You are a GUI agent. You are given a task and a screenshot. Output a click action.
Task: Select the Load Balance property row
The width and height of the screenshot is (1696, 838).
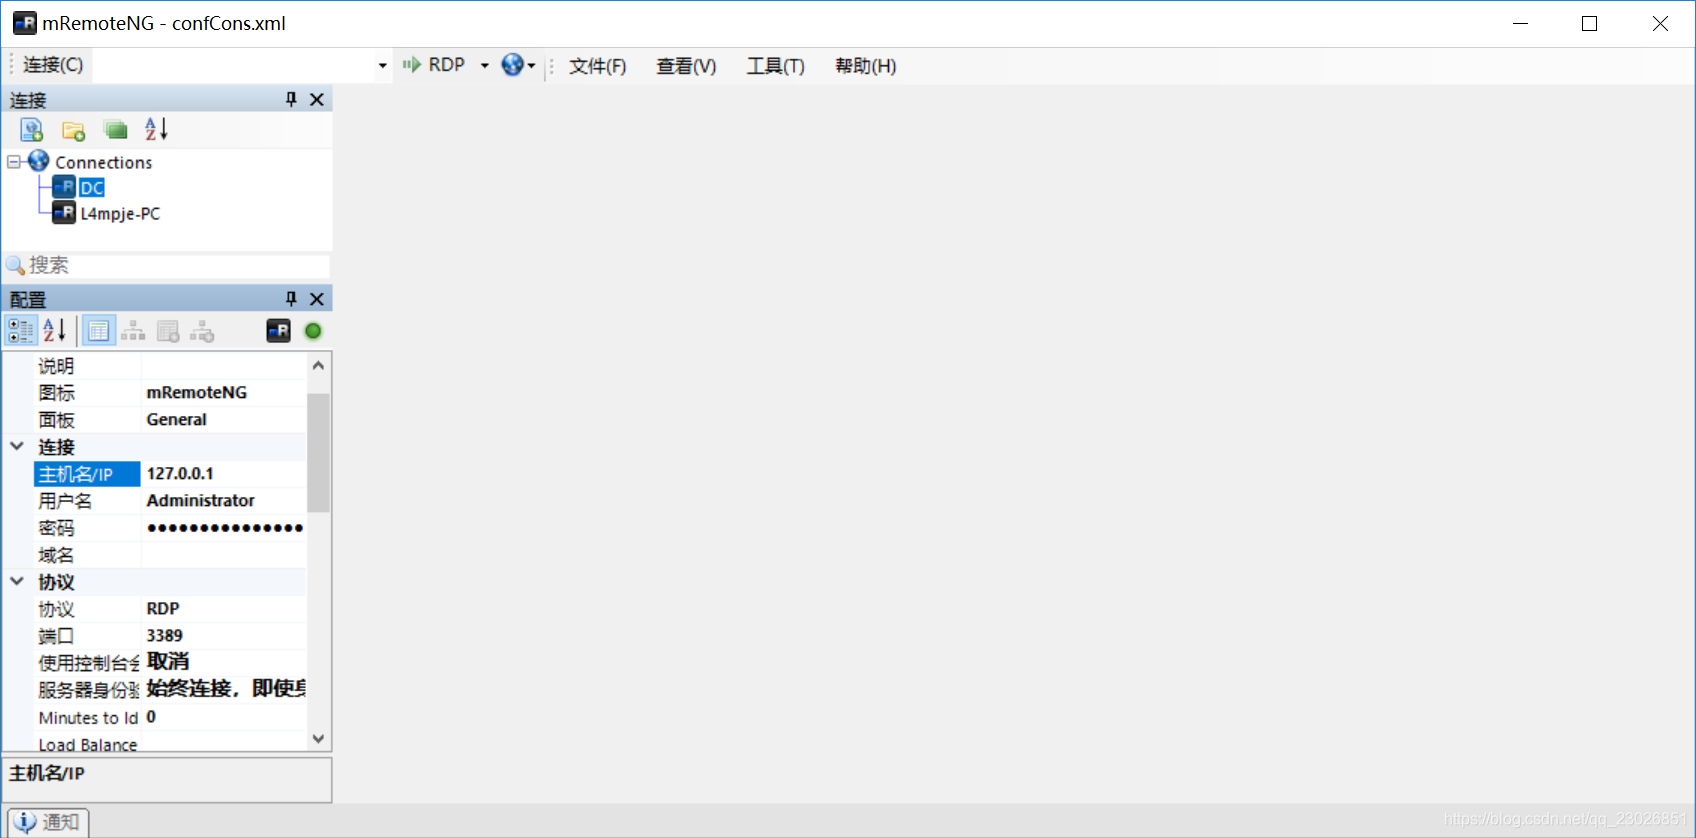coord(170,743)
